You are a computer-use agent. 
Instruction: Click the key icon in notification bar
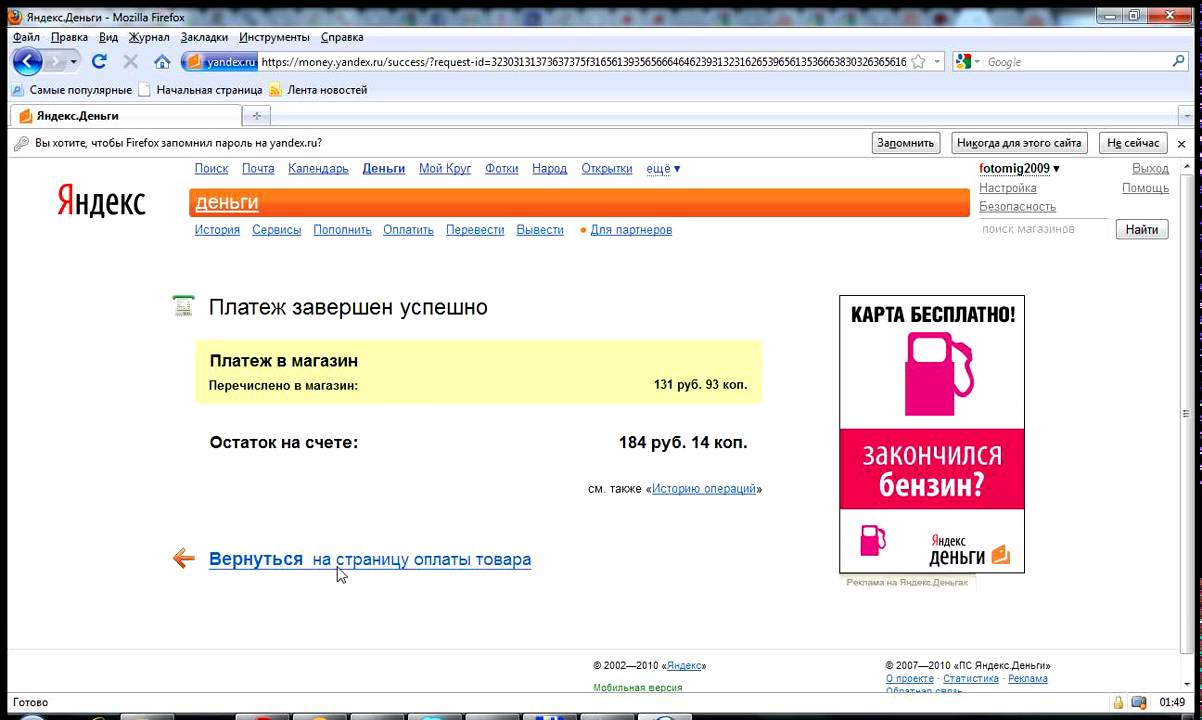tap(21, 143)
